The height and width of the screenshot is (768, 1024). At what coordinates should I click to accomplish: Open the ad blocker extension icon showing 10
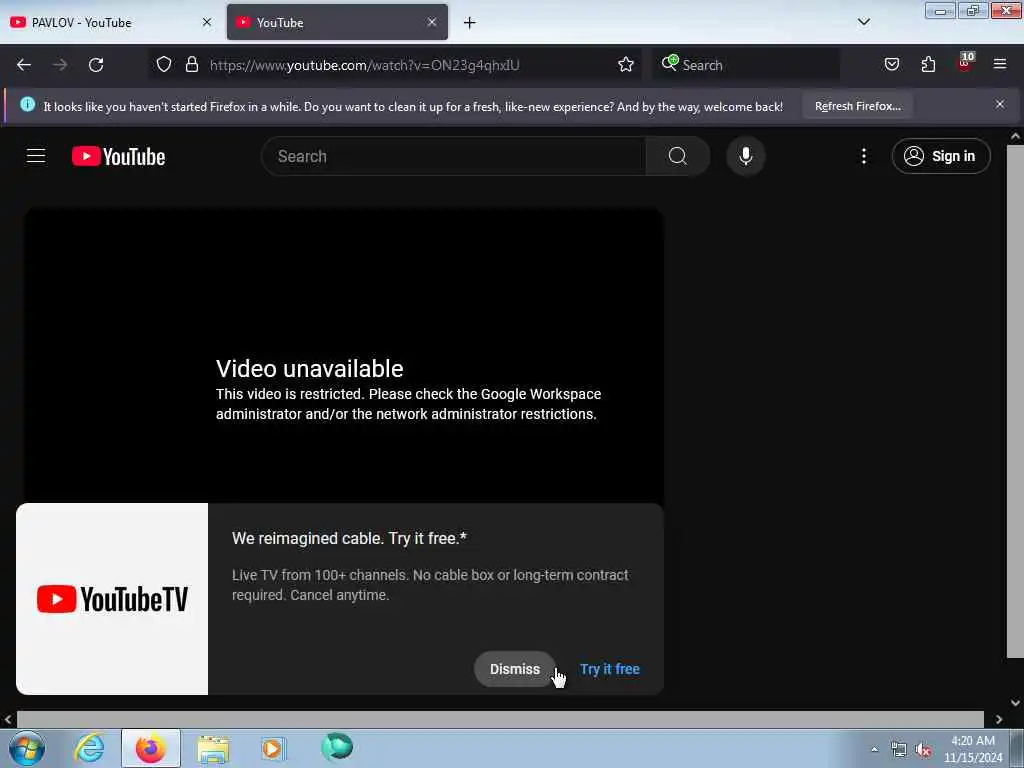point(965,63)
